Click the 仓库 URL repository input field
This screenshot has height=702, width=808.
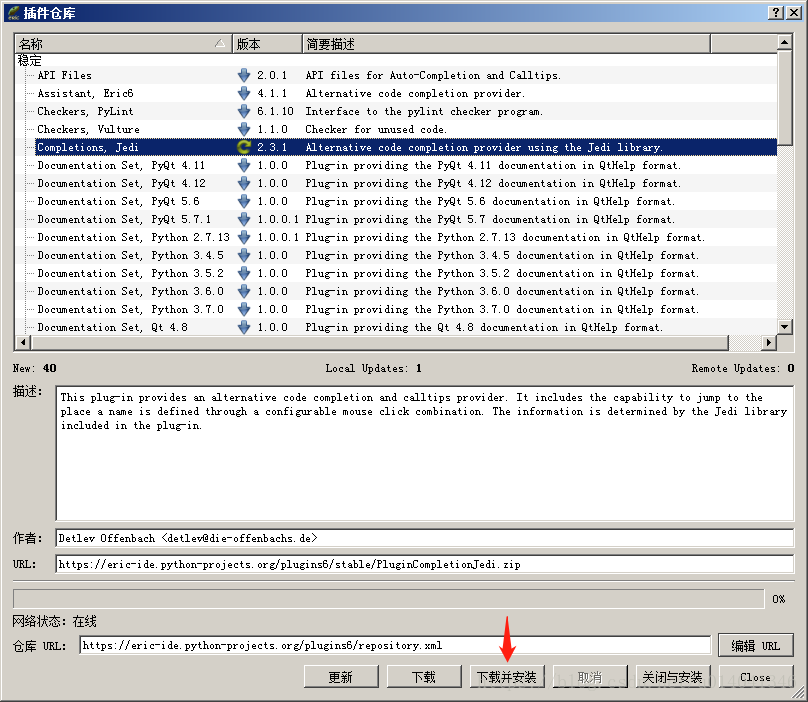pyautogui.click(x=395, y=645)
